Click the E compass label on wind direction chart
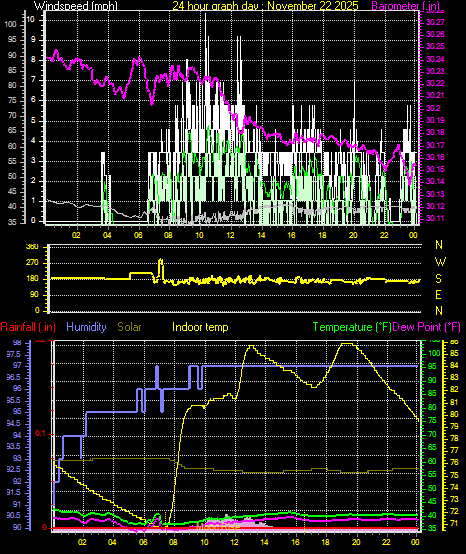The image size is (466, 554). tap(438, 295)
